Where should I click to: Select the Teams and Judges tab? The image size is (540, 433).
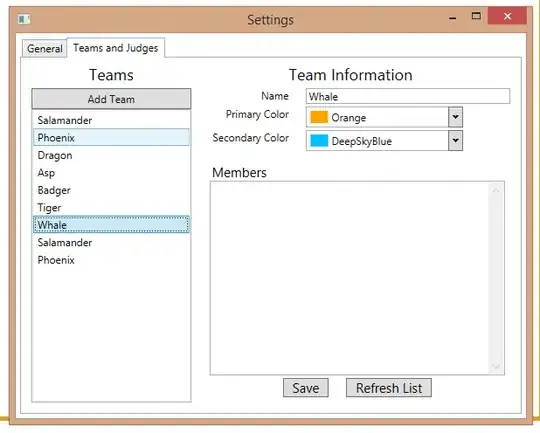tap(116, 48)
